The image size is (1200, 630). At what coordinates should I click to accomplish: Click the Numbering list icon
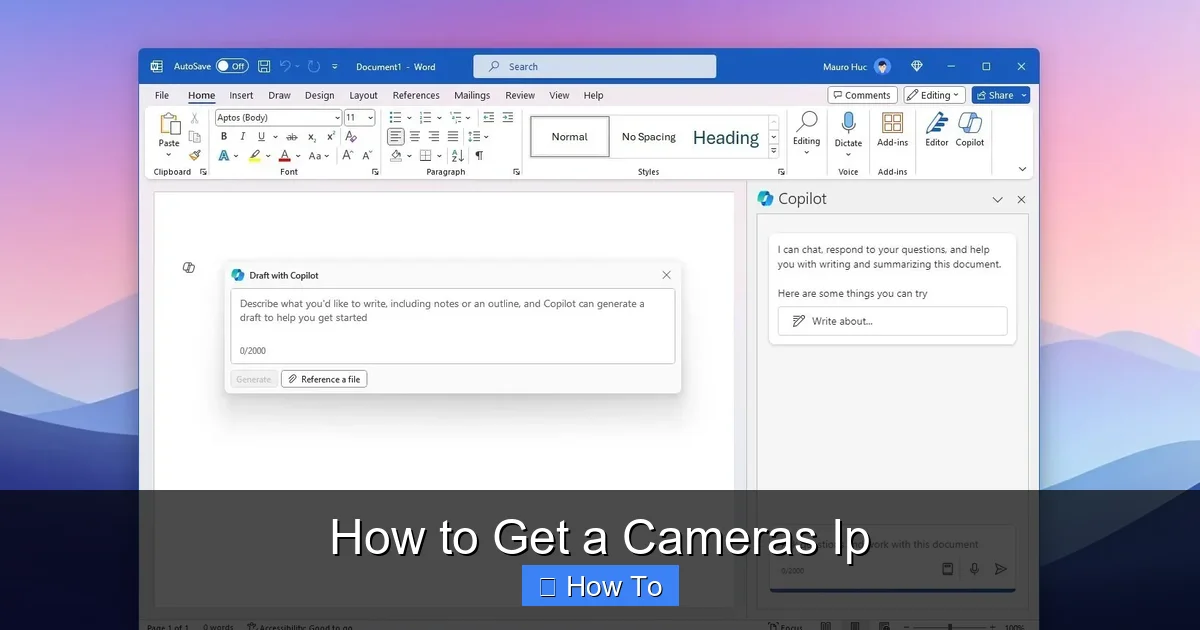424,118
